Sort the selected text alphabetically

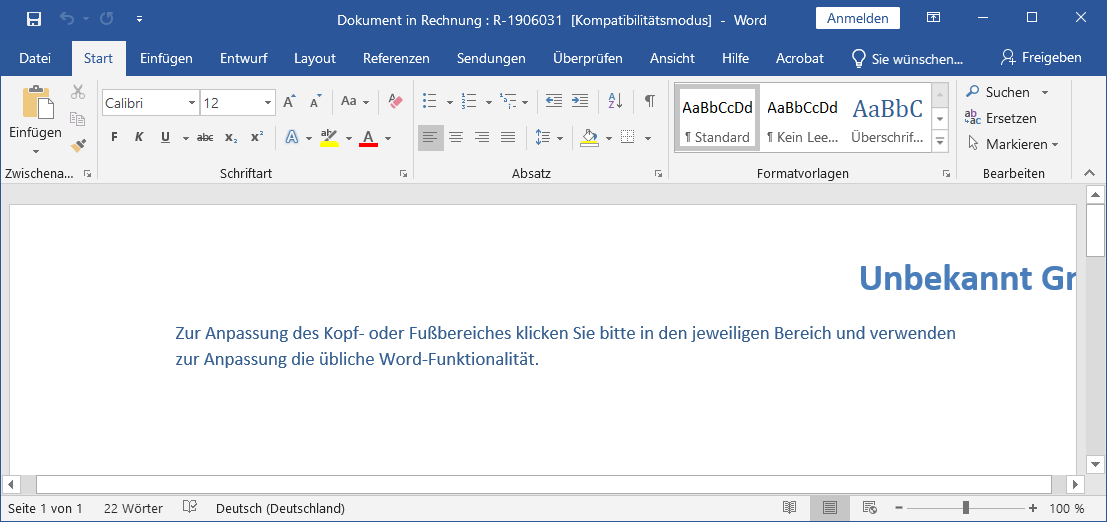[615, 101]
